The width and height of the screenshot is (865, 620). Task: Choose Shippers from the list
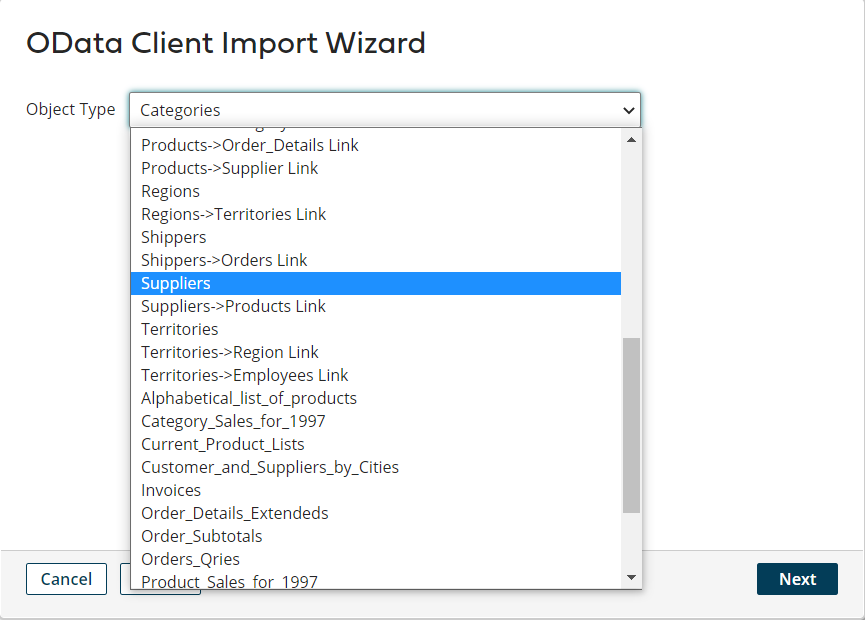tap(173, 237)
